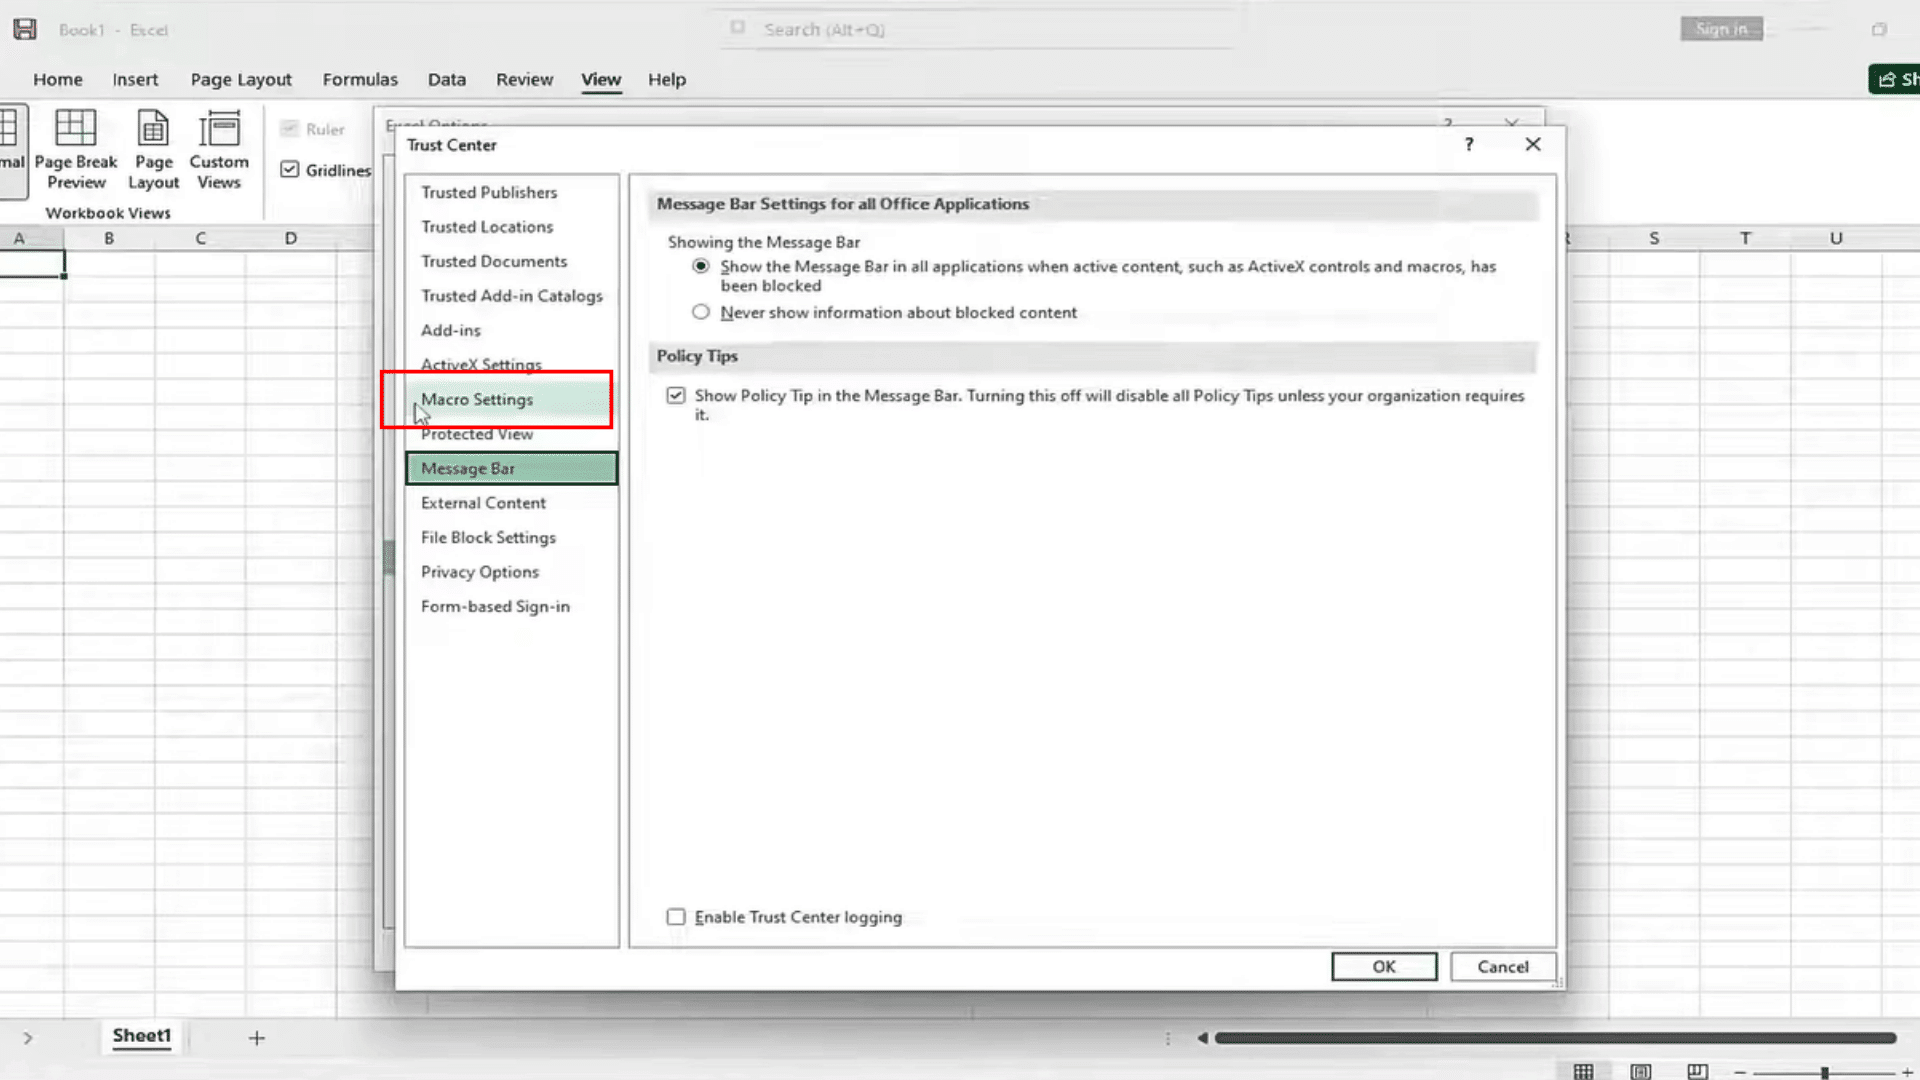Click the Trust Center help question mark
The height and width of the screenshot is (1080, 1920).
(1469, 144)
